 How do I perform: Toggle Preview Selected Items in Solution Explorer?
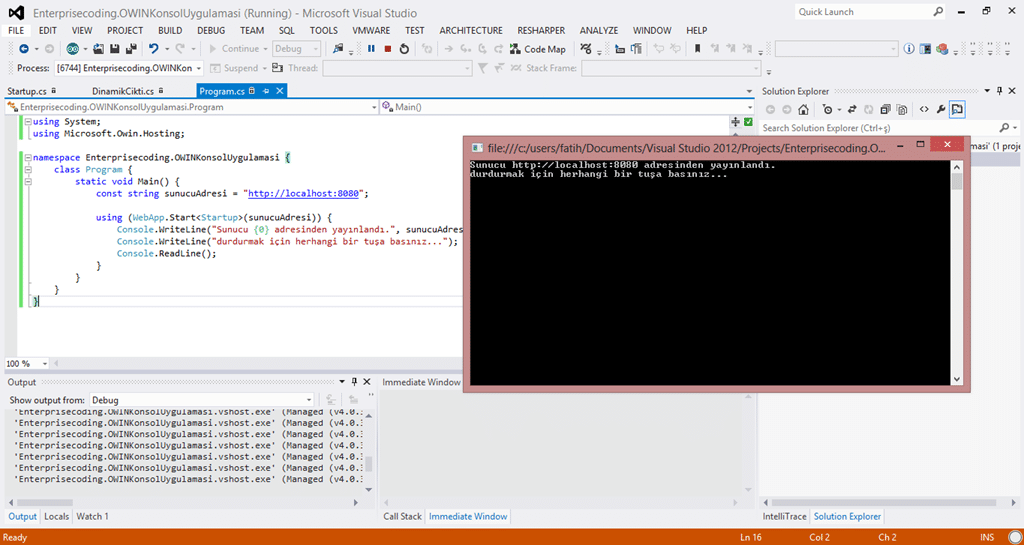pos(957,110)
